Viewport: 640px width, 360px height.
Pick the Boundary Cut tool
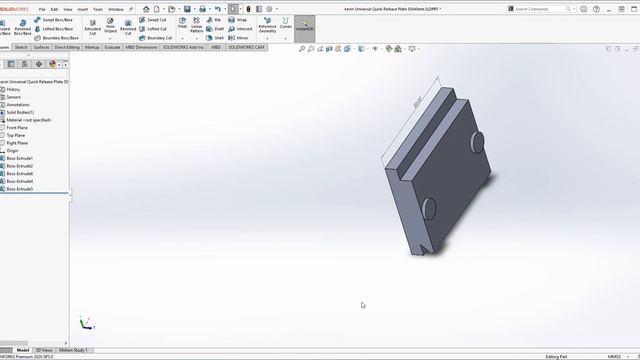coord(155,38)
